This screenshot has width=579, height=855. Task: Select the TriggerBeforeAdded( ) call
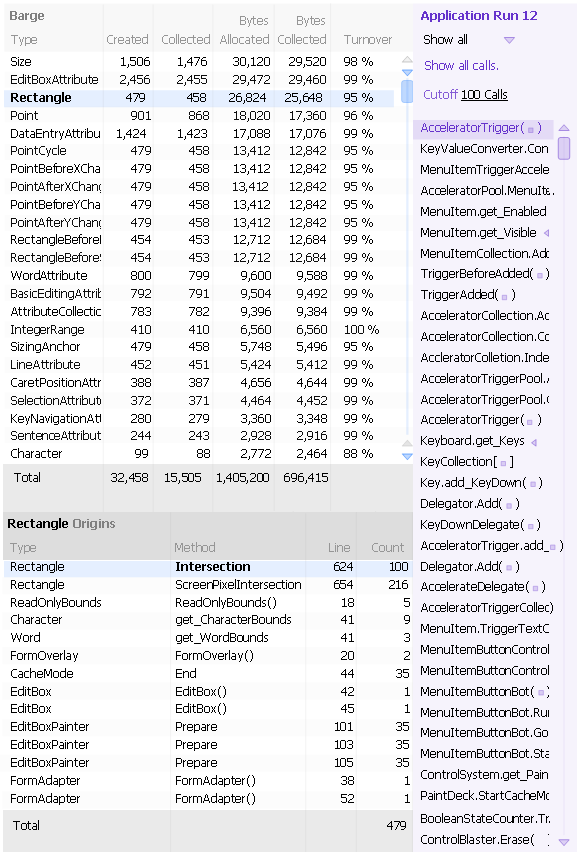pos(484,274)
